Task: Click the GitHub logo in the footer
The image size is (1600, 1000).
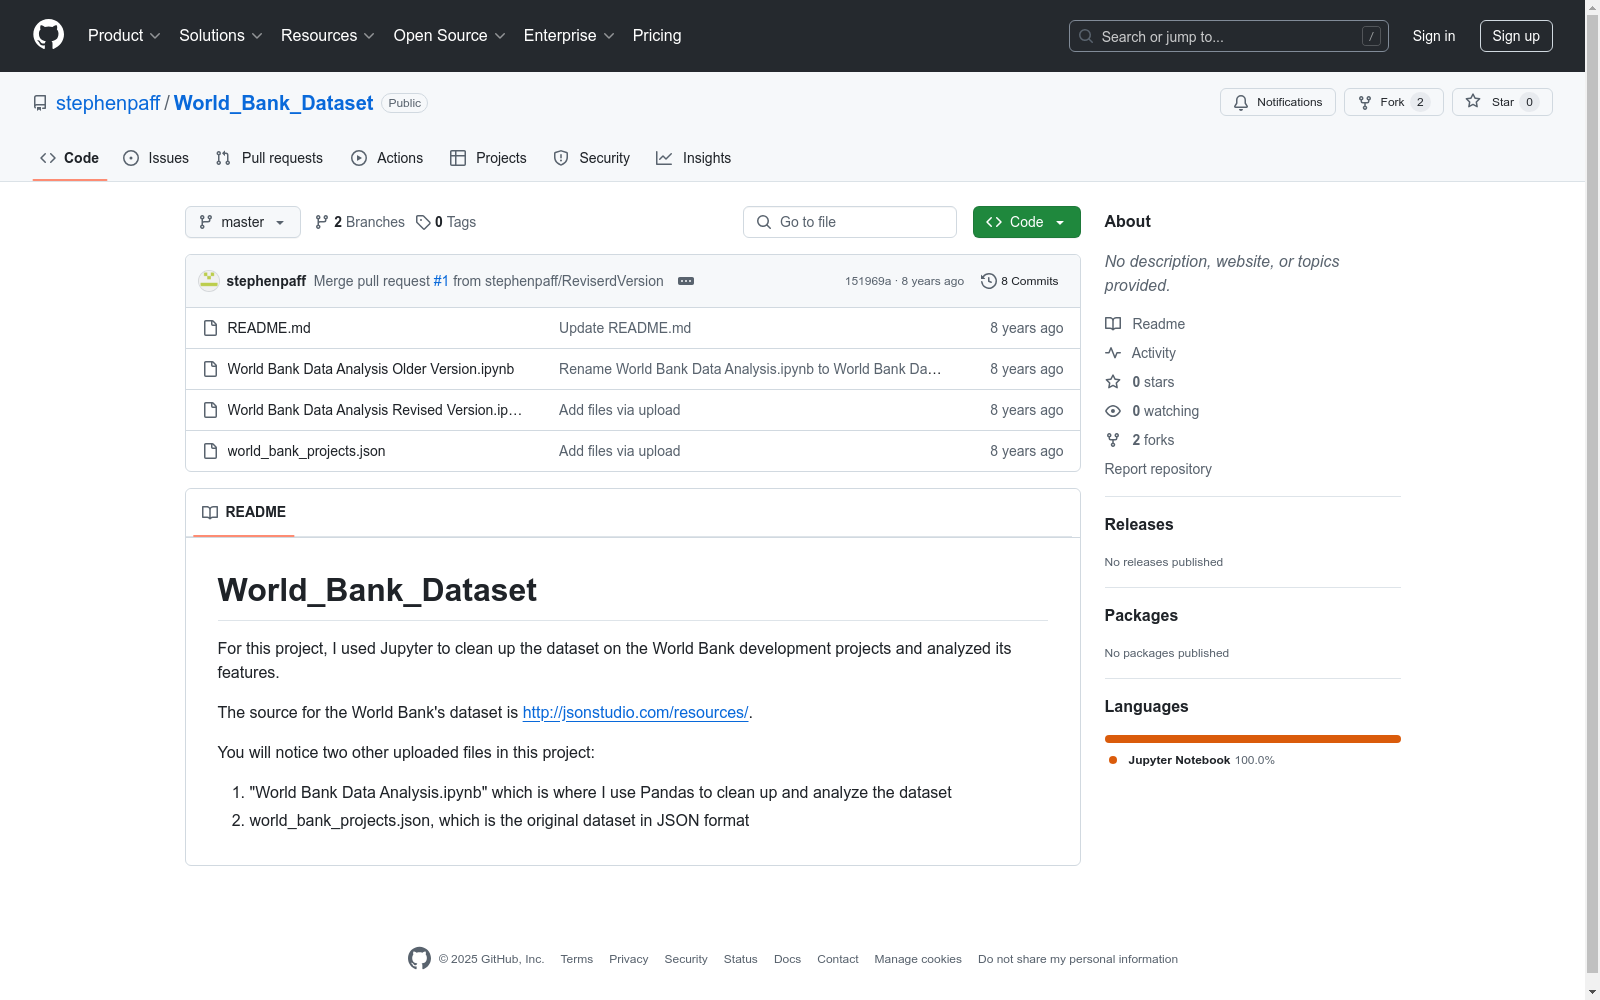Action: click(x=419, y=958)
